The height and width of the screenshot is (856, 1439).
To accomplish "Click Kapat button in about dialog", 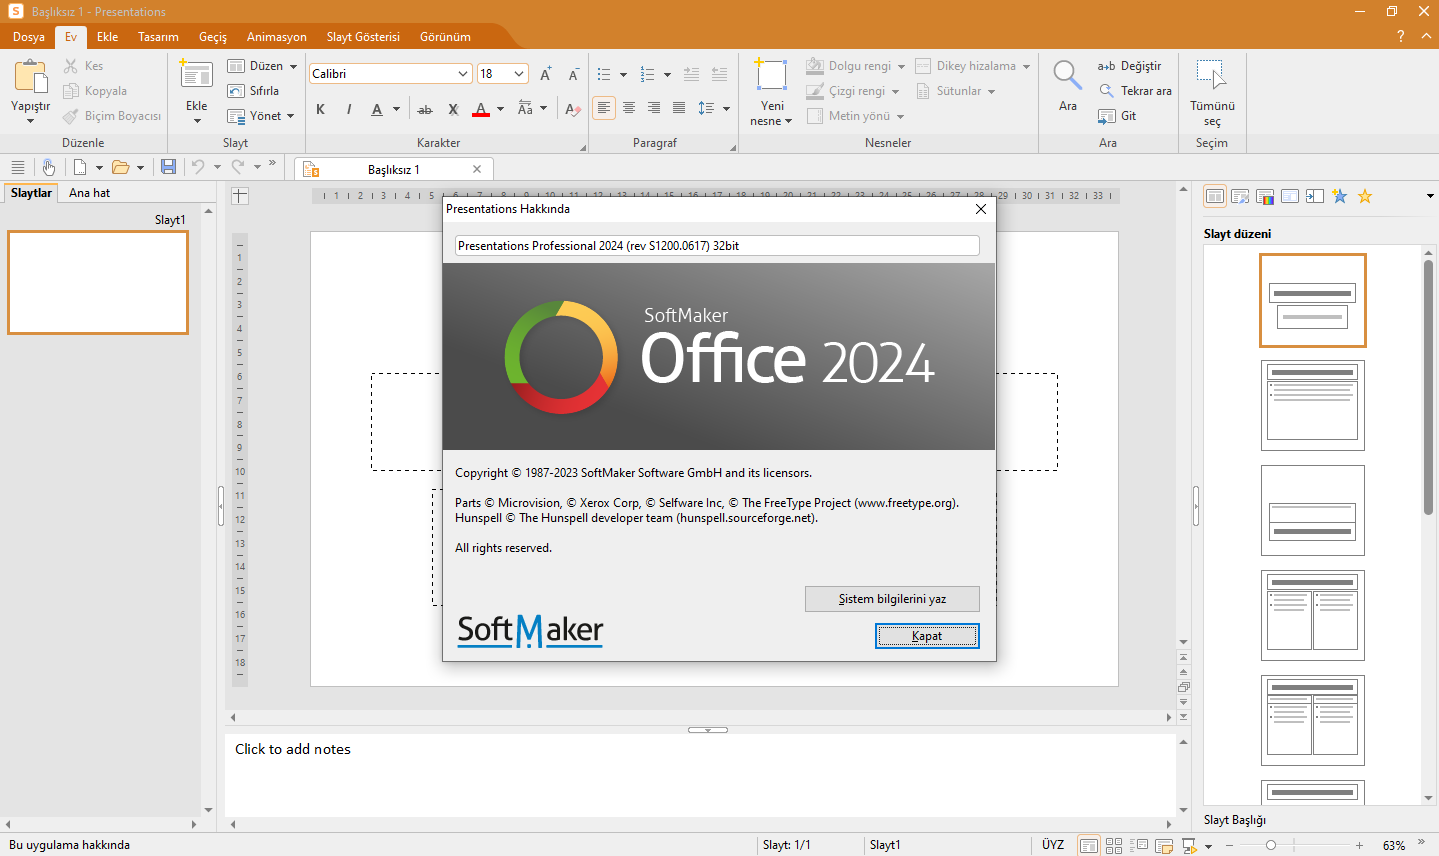I will tap(927, 636).
